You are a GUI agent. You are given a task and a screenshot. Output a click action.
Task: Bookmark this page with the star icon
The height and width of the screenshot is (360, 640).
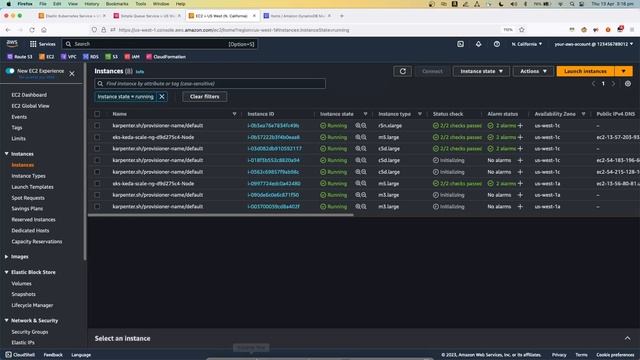pyautogui.click(x=522, y=30)
